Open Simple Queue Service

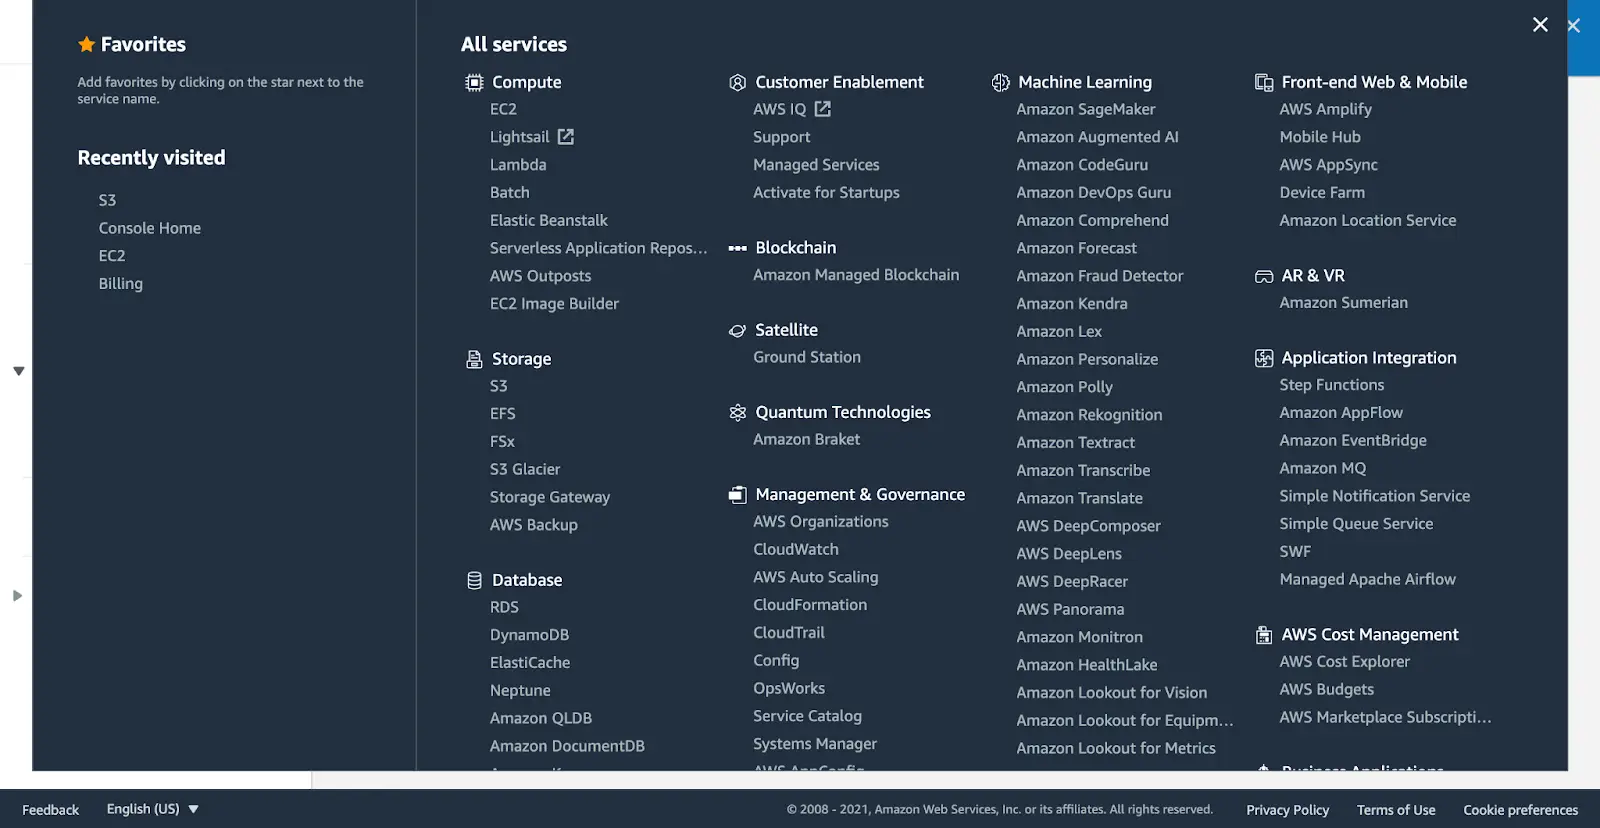coord(1356,524)
